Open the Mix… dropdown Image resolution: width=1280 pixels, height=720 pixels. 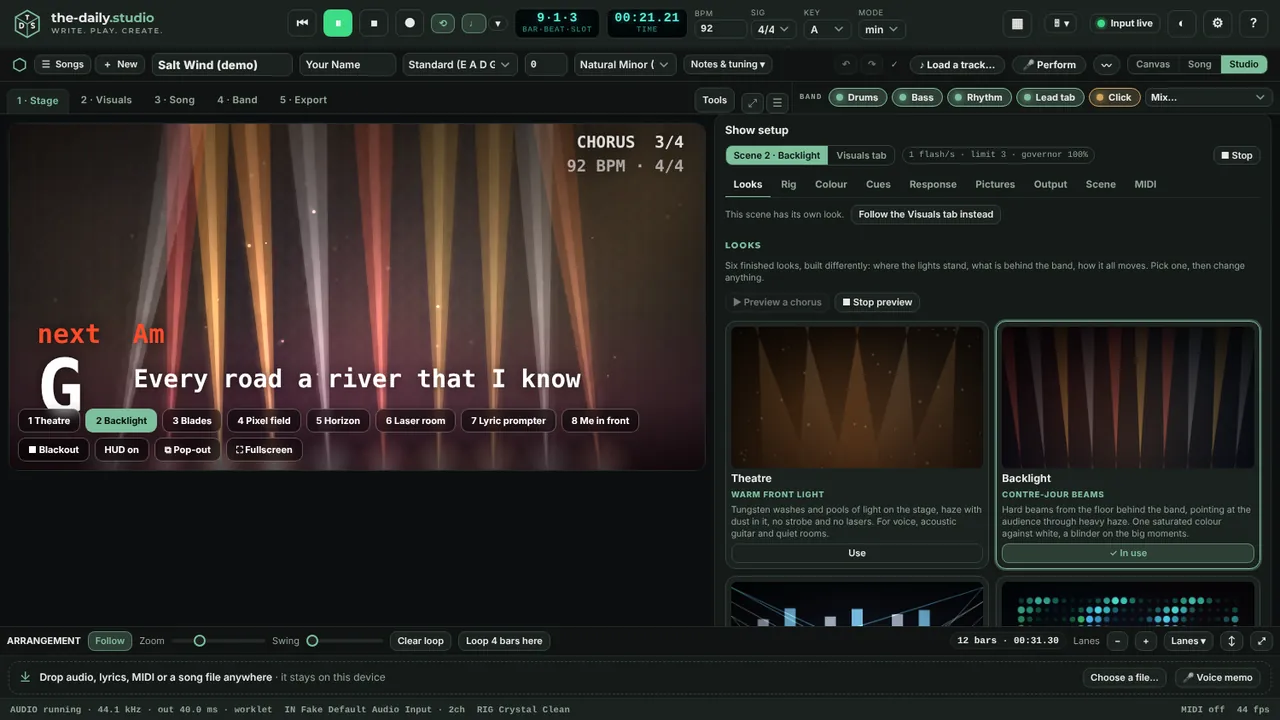(x=1208, y=97)
